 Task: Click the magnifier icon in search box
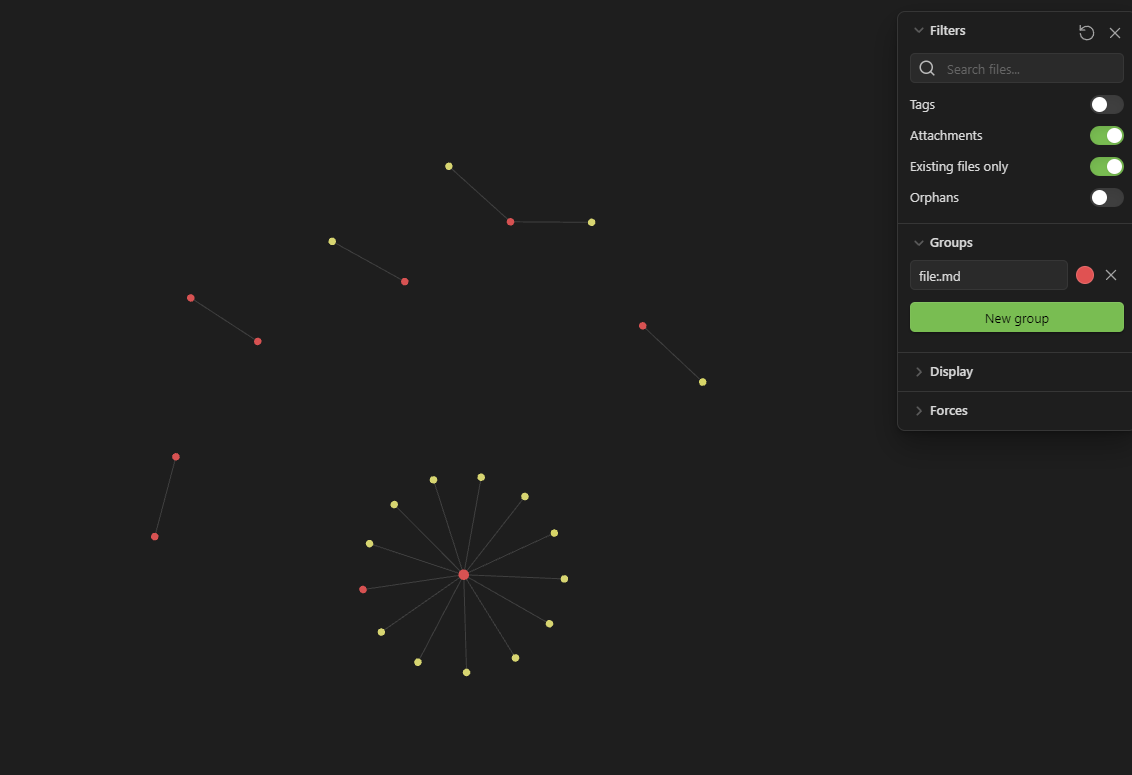pyautogui.click(x=927, y=69)
